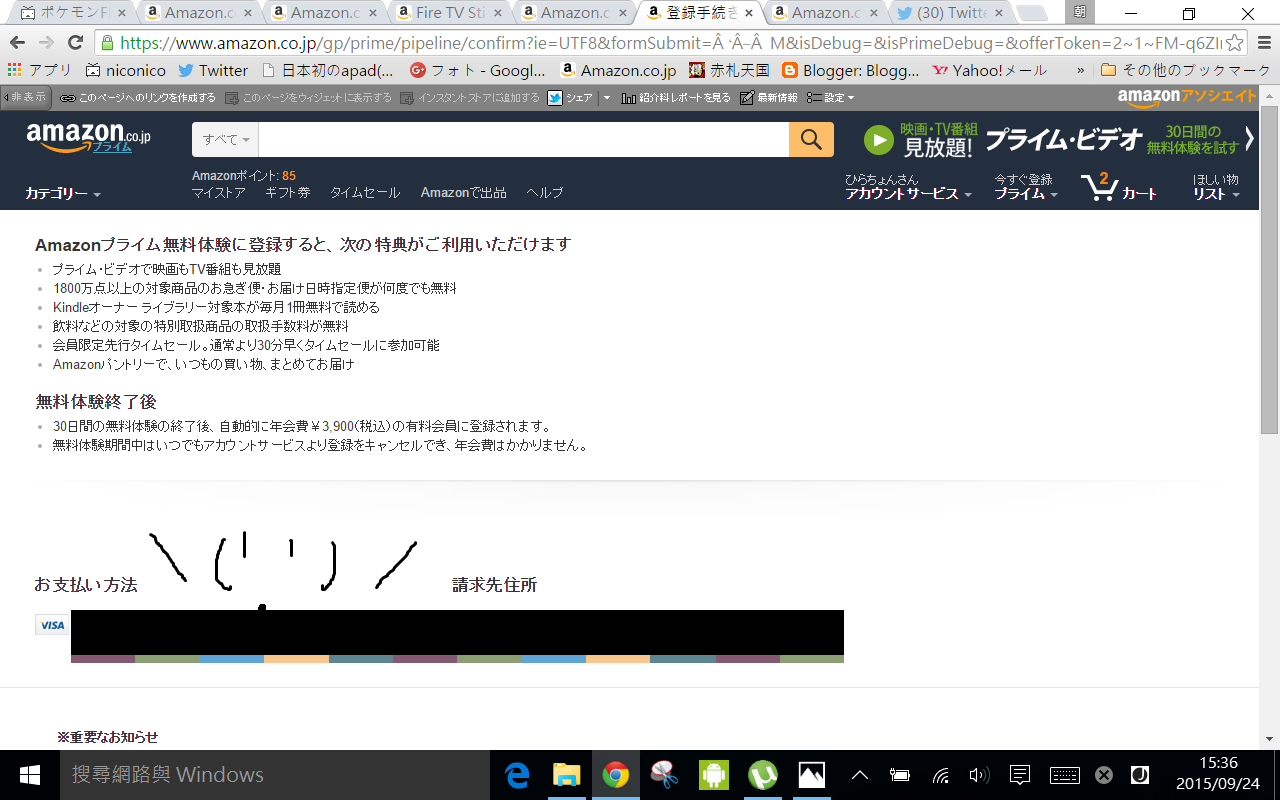Open the share arrow dropdown beside シェア
Screen dimensions: 1280x800
pos(606,98)
